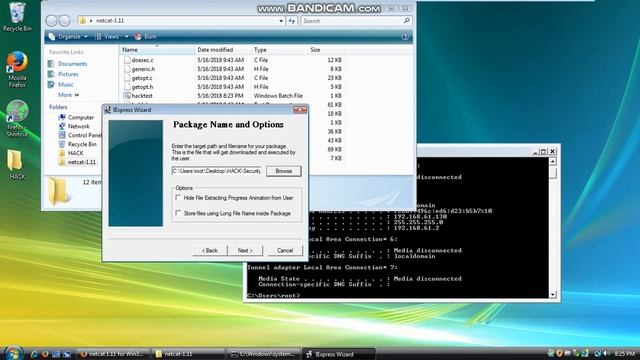The height and width of the screenshot is (360, 640).
Task: Switch to netcat 1.11 for Windows Firefox taskbar button
Action: (113, 354)
